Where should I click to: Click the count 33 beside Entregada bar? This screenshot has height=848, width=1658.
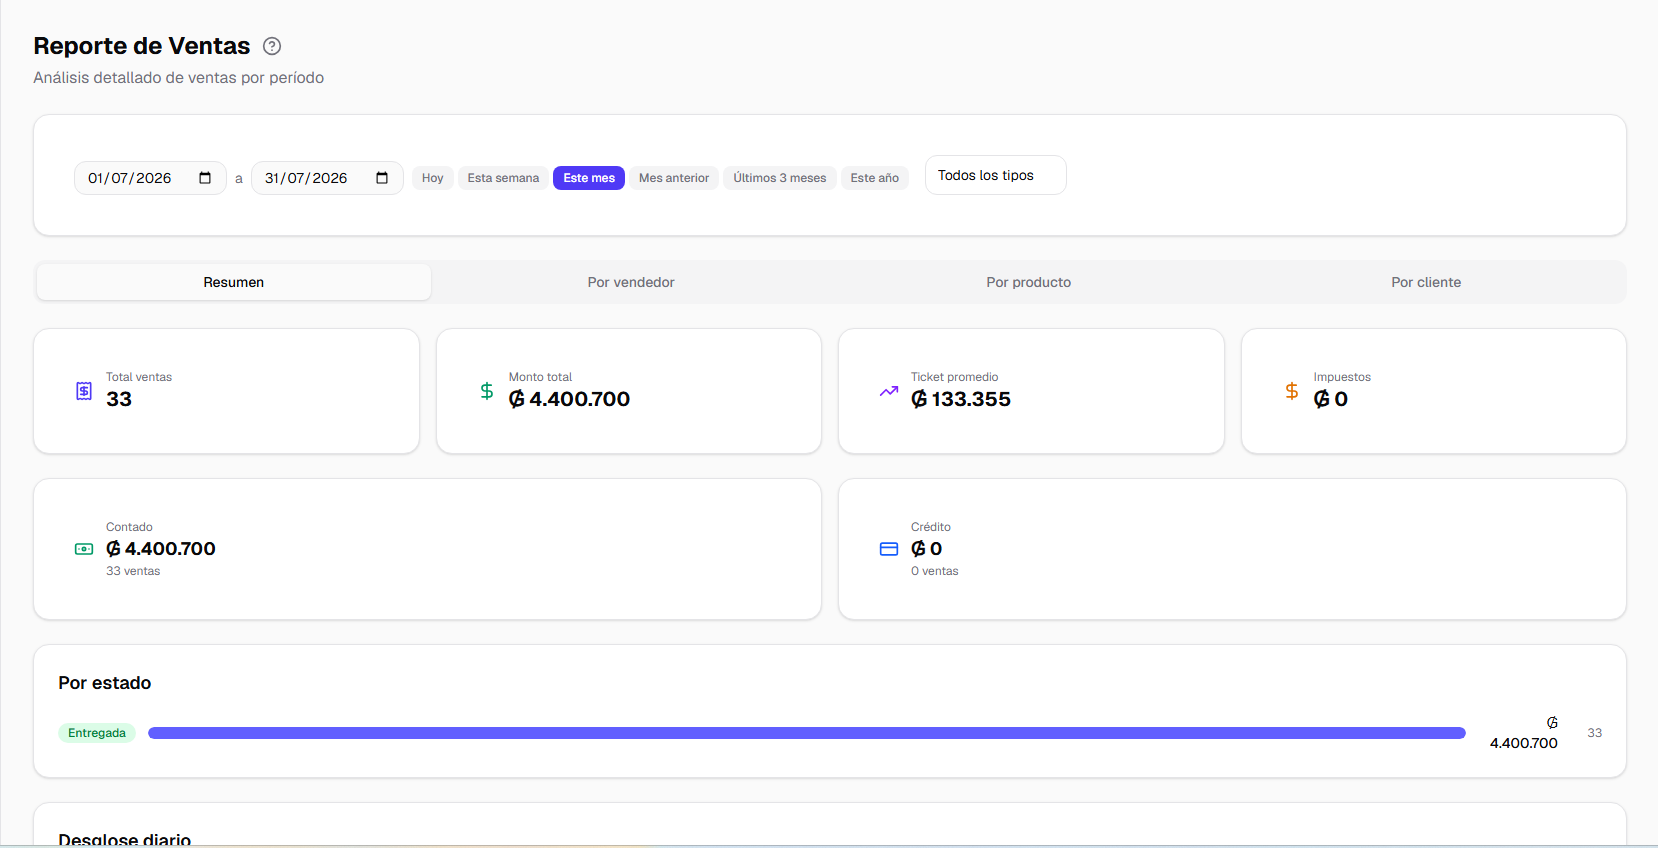click(x=1595, y=733)
